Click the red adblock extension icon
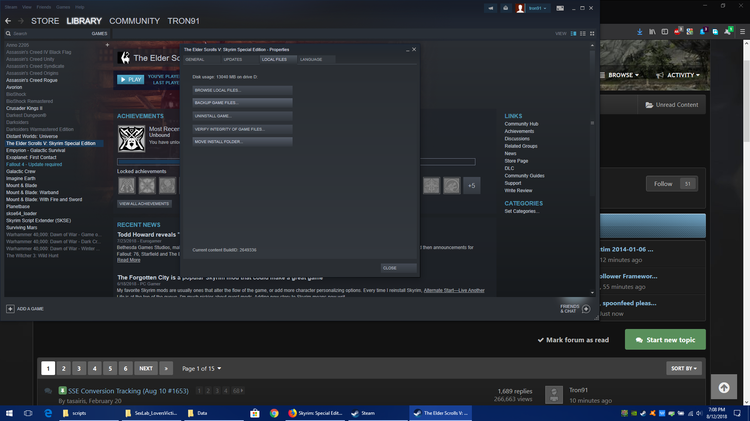Image resolution: width=750 pixels, height=421 pixels. [678, 32]
